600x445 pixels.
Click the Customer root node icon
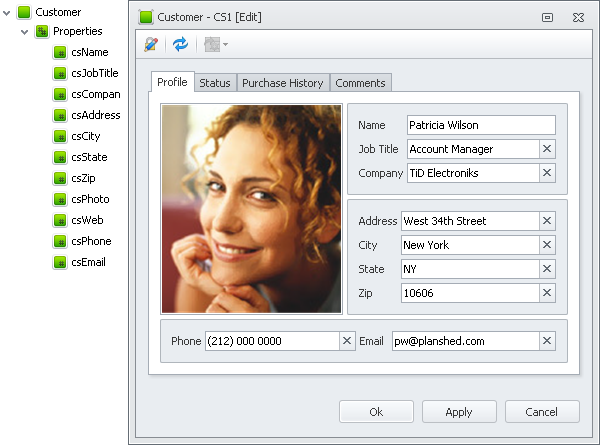pyautogui.click(x=24, y=12)
